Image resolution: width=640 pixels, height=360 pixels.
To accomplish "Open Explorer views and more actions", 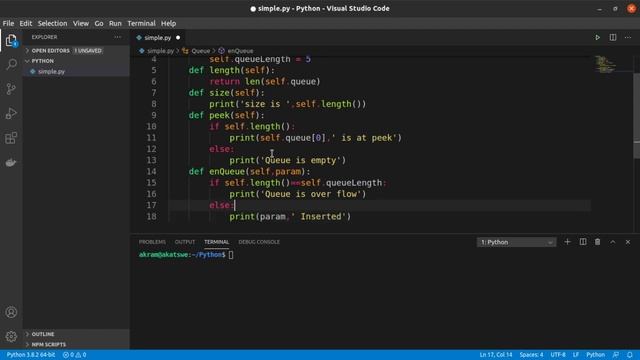I will point(118,37).
